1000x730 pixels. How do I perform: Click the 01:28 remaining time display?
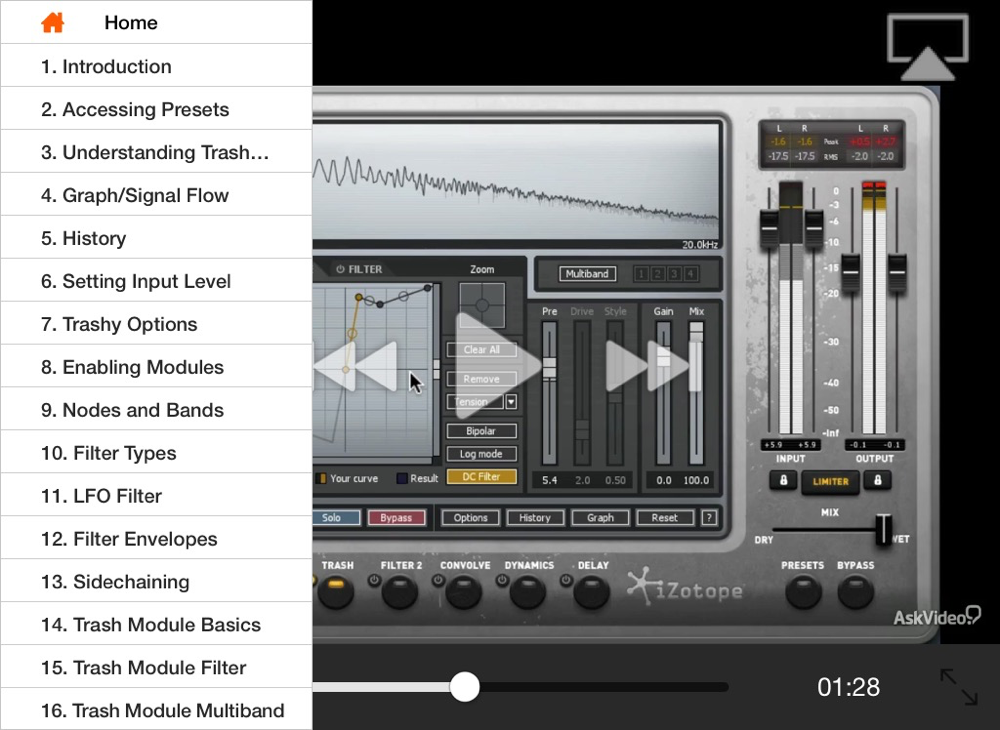tap(848, 687)
